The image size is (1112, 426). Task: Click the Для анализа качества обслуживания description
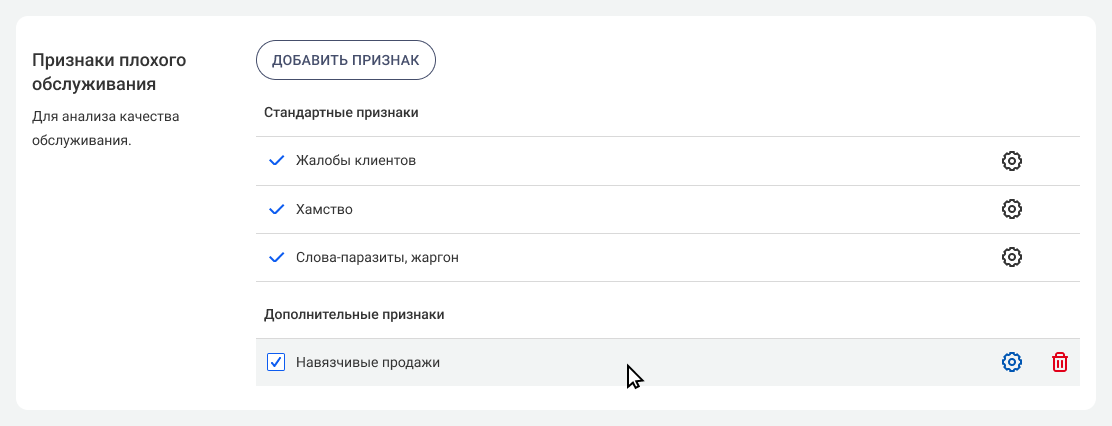click(x=105, y=128)
